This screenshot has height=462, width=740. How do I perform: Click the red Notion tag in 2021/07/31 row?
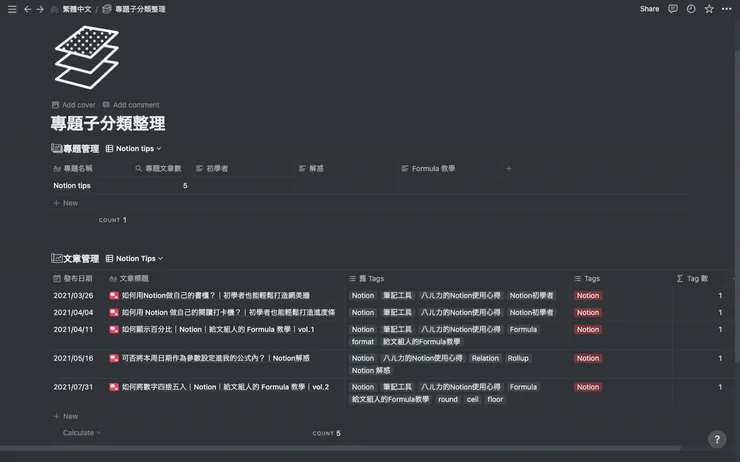pyautogui.click(x=588, y=387)
